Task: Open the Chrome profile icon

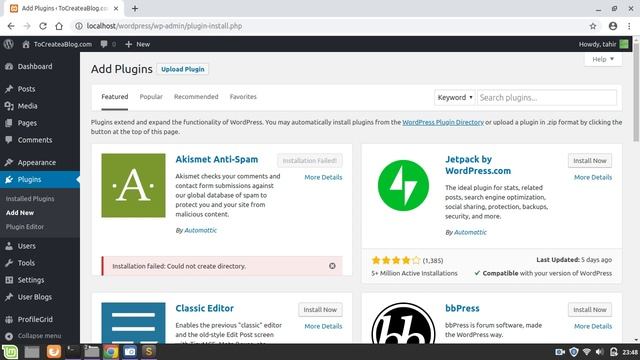Action: click(x=613, y=26)
